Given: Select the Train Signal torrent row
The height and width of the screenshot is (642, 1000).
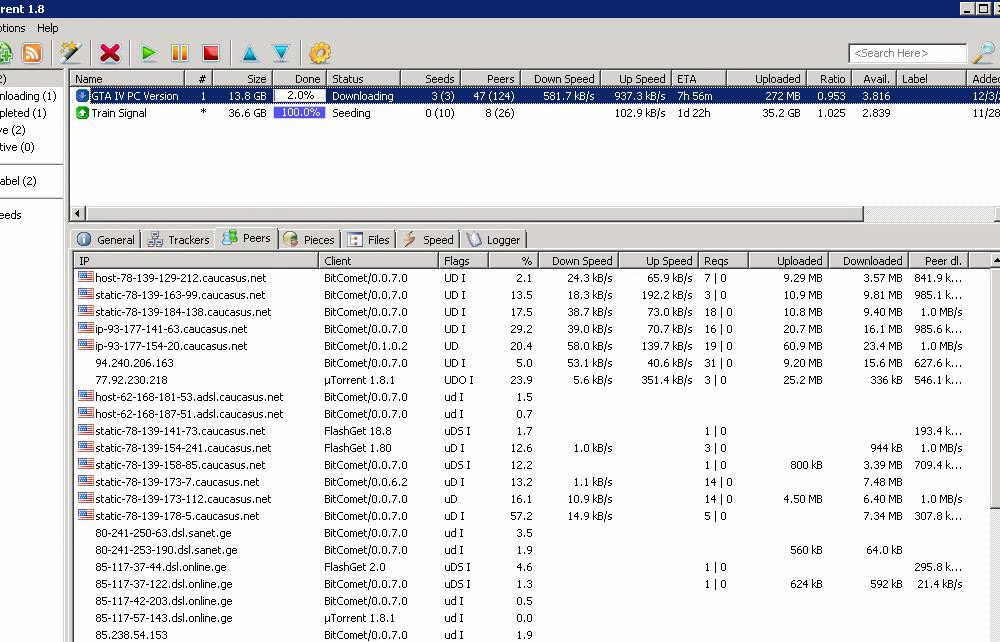Looking at the screenshot, I should click(x=119, y=113).
